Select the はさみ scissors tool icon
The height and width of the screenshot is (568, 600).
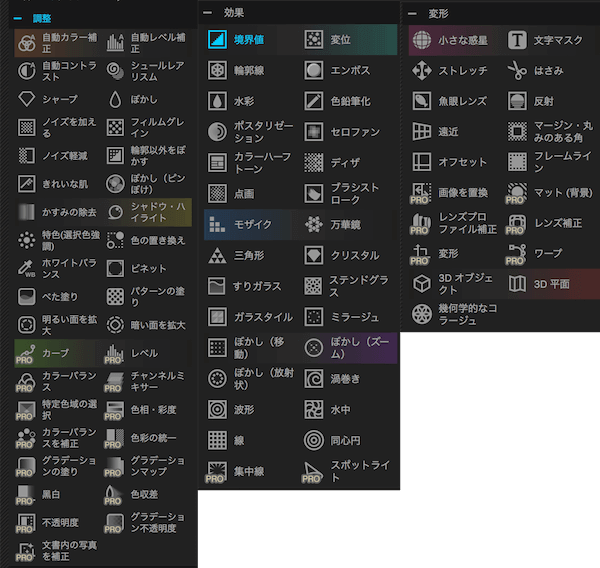click(x=517, y=70)
